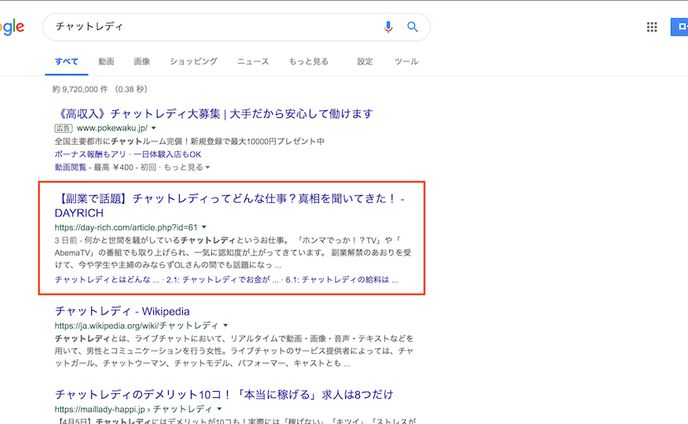
Task: Click the 広告 ad label badge
Action: 63,128
